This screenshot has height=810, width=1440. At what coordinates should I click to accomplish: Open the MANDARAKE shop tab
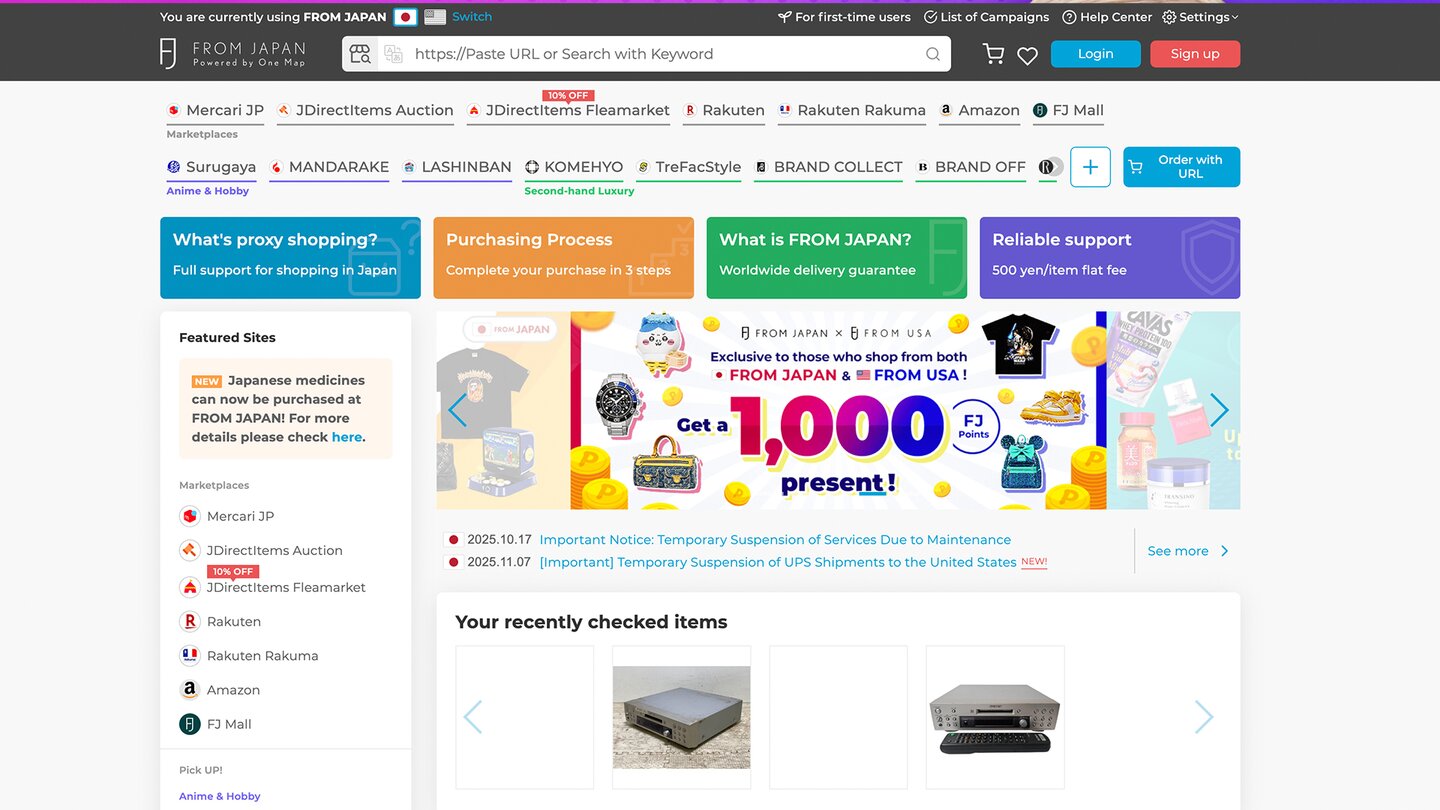(329, 167)
